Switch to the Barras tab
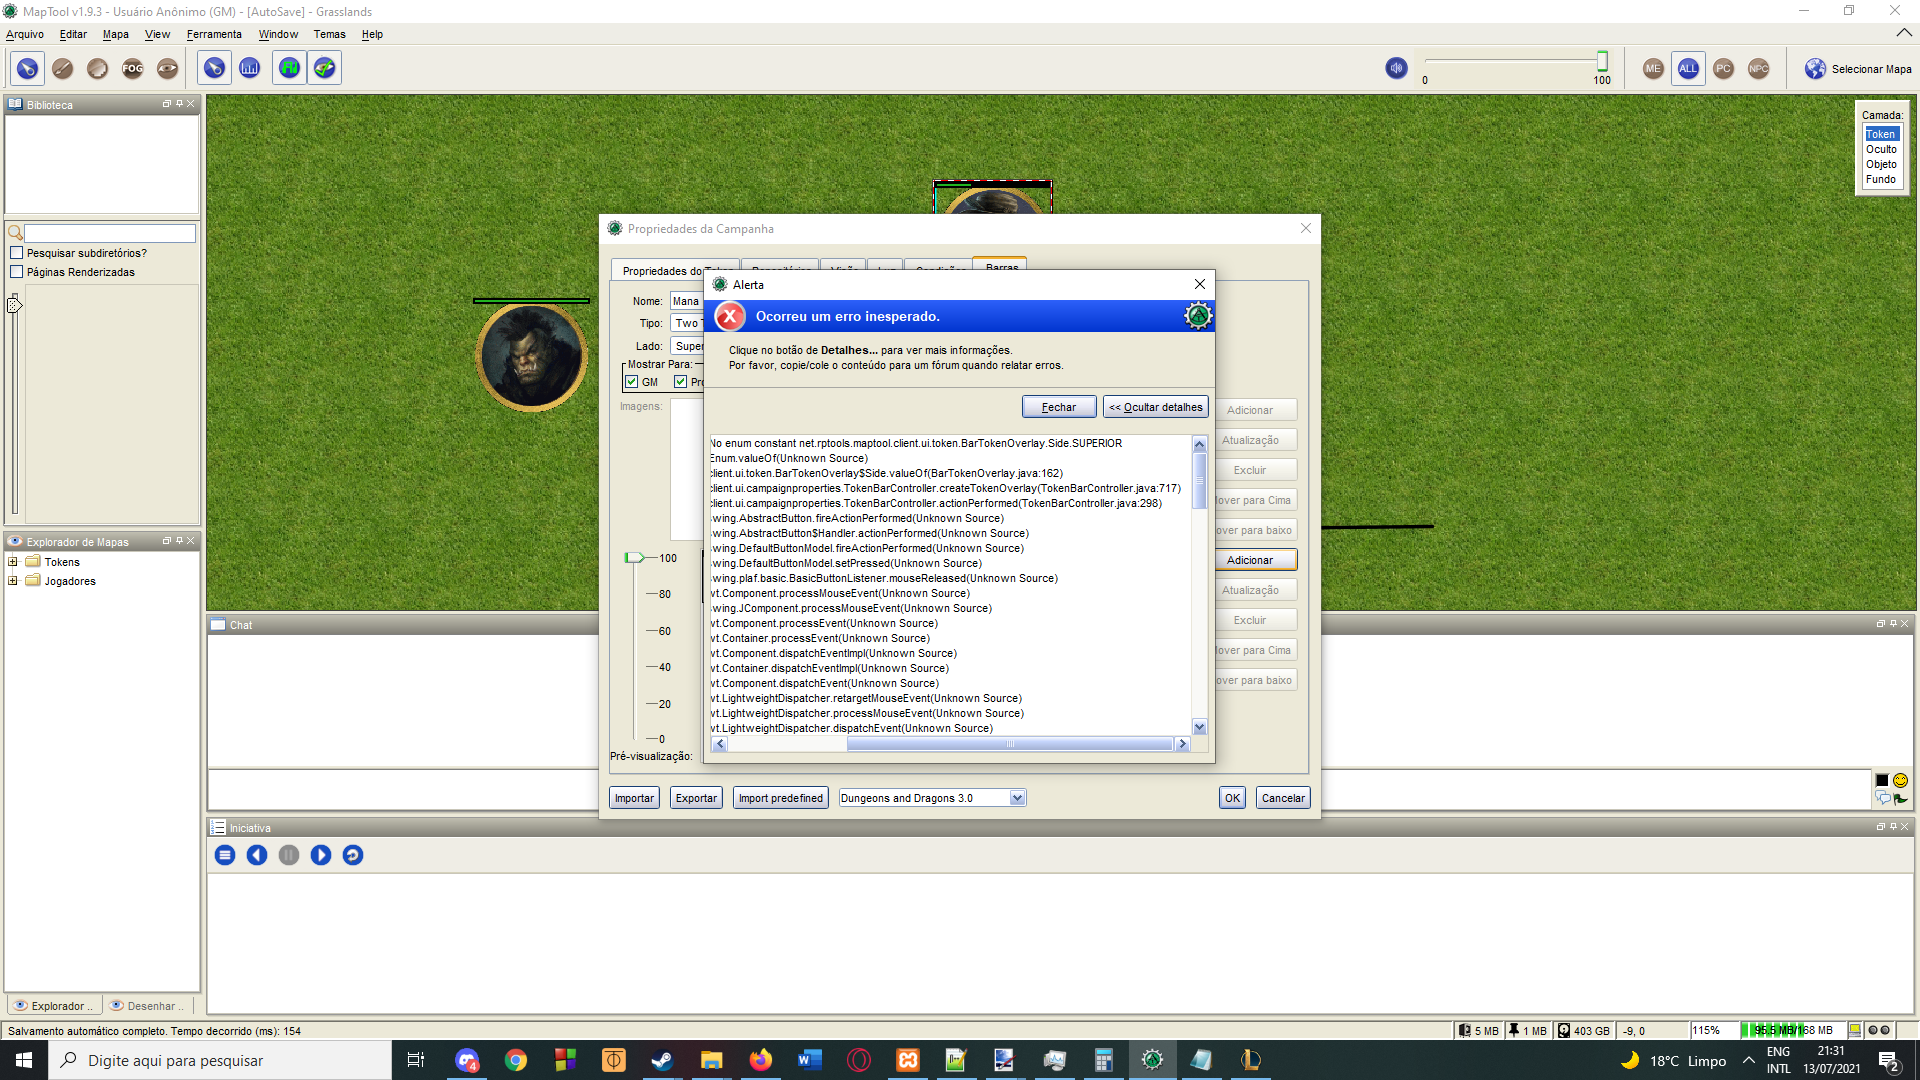The width and height of the screenshot is (1920, 1080). (x=999, y=268)
